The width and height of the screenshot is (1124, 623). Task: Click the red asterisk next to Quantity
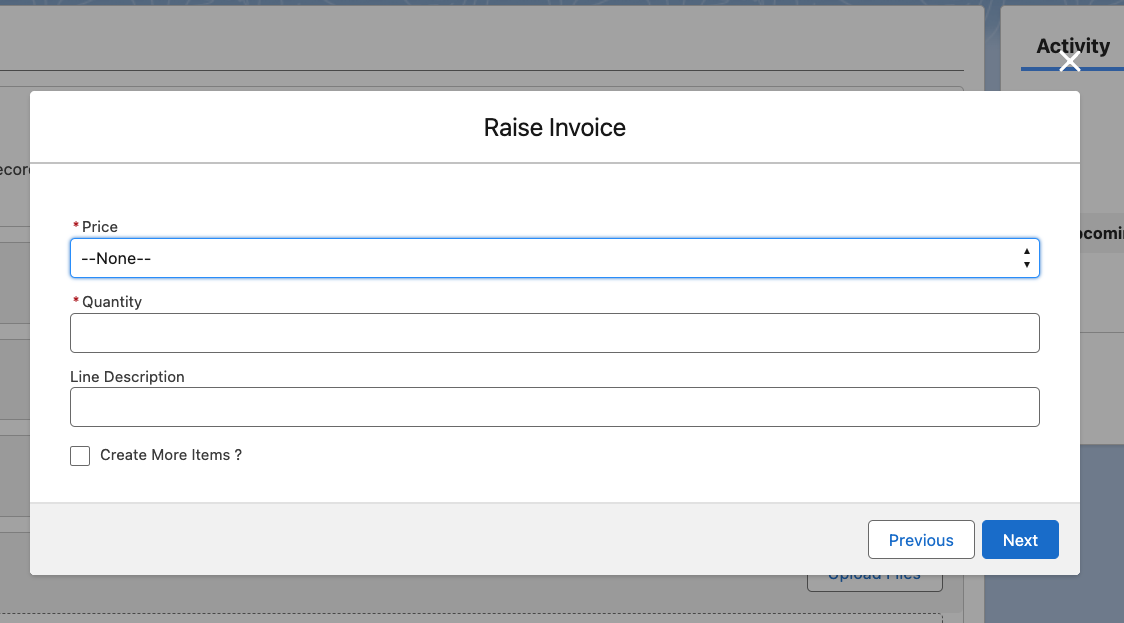pyautogui.click(x=76, y=303)
